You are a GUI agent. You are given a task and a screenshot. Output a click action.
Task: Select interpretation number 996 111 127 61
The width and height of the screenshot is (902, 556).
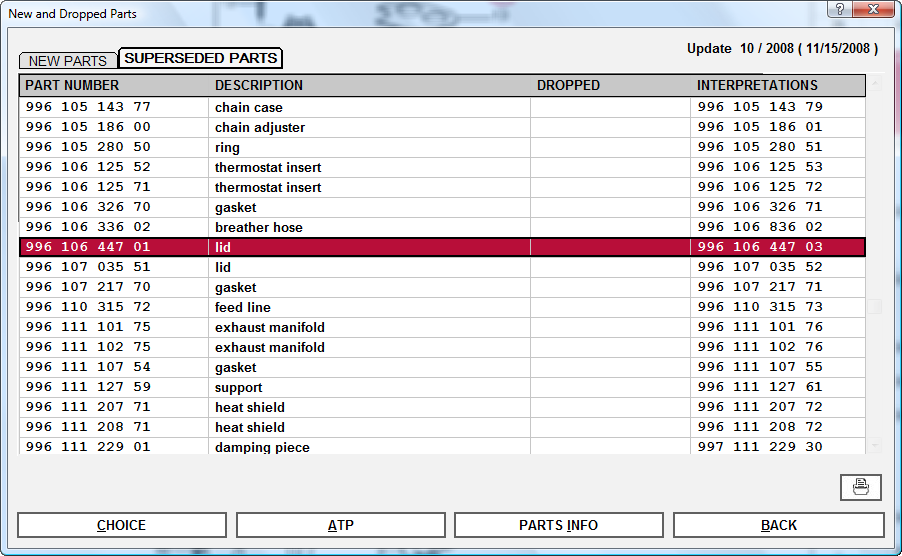[x=760, y=387]
